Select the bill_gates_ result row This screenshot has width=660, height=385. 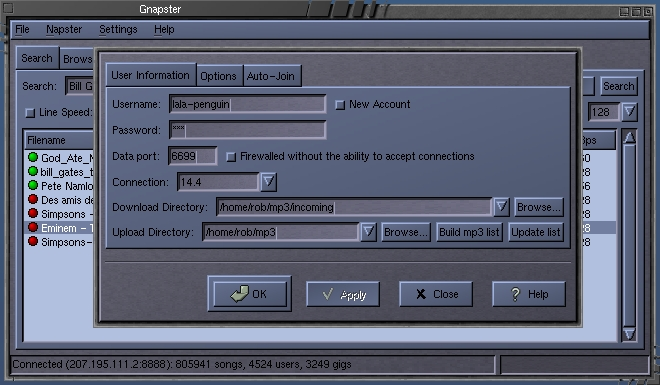point(59,172)
